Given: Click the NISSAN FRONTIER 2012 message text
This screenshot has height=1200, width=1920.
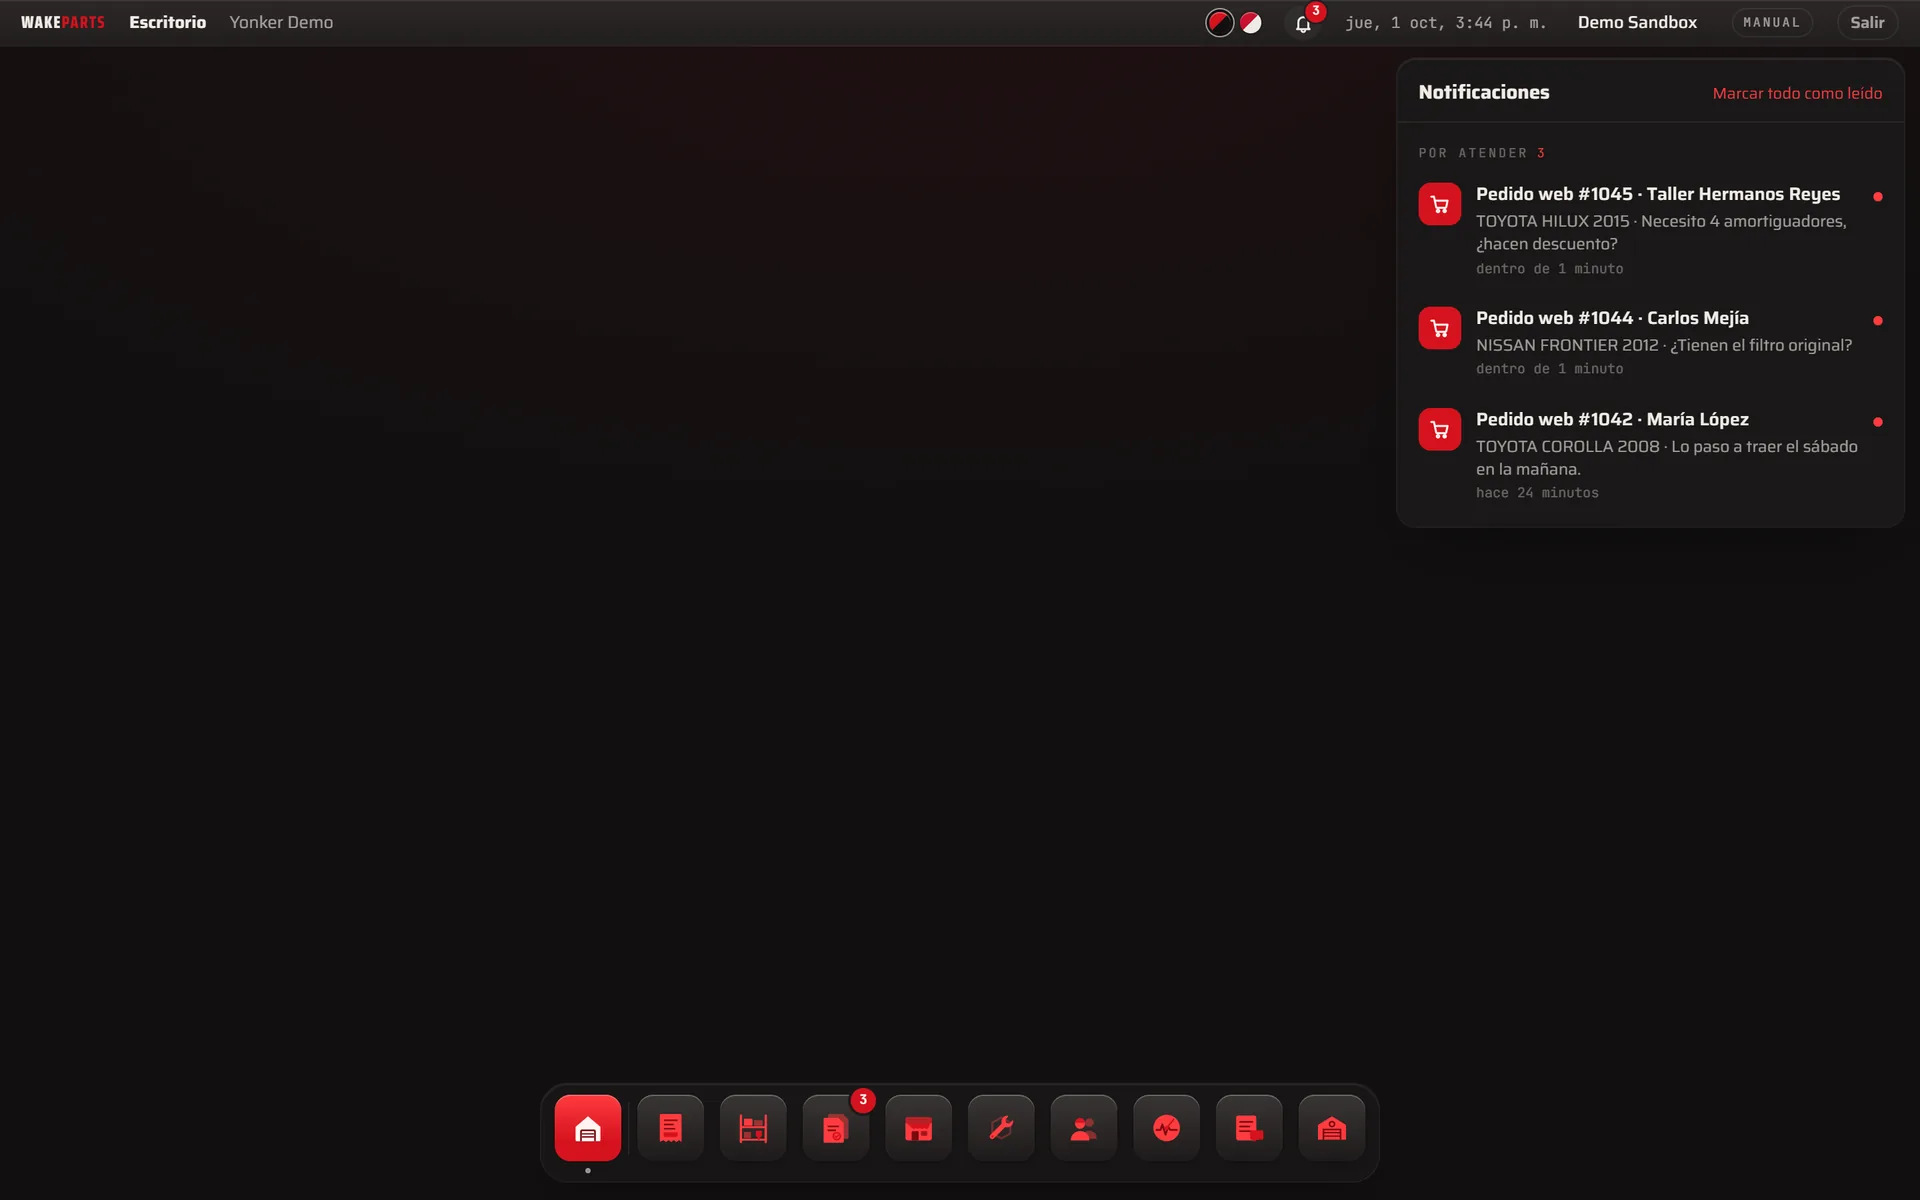Looking at the screenshot, I should point(1664,345).
